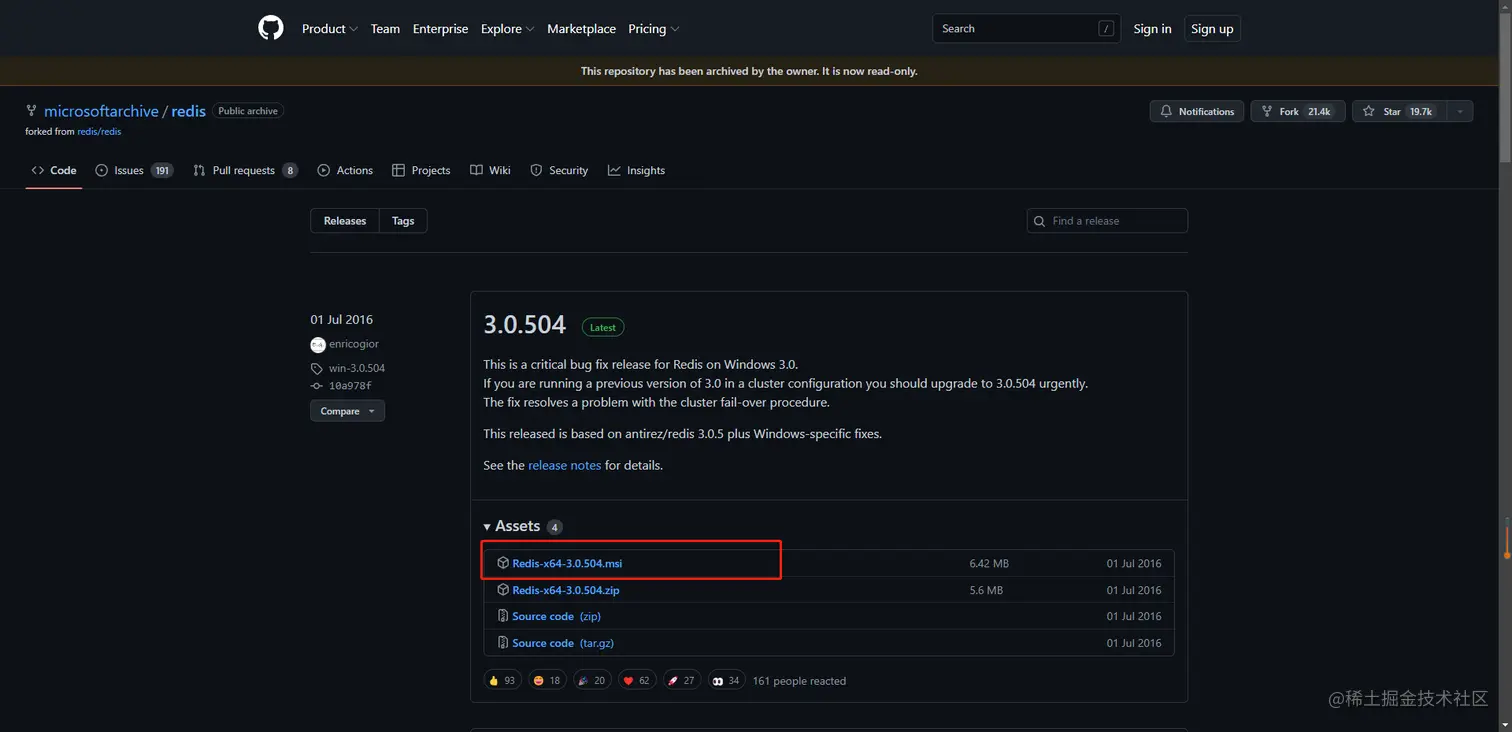
Task: Select the Releases button
Action: pos(345,221)
